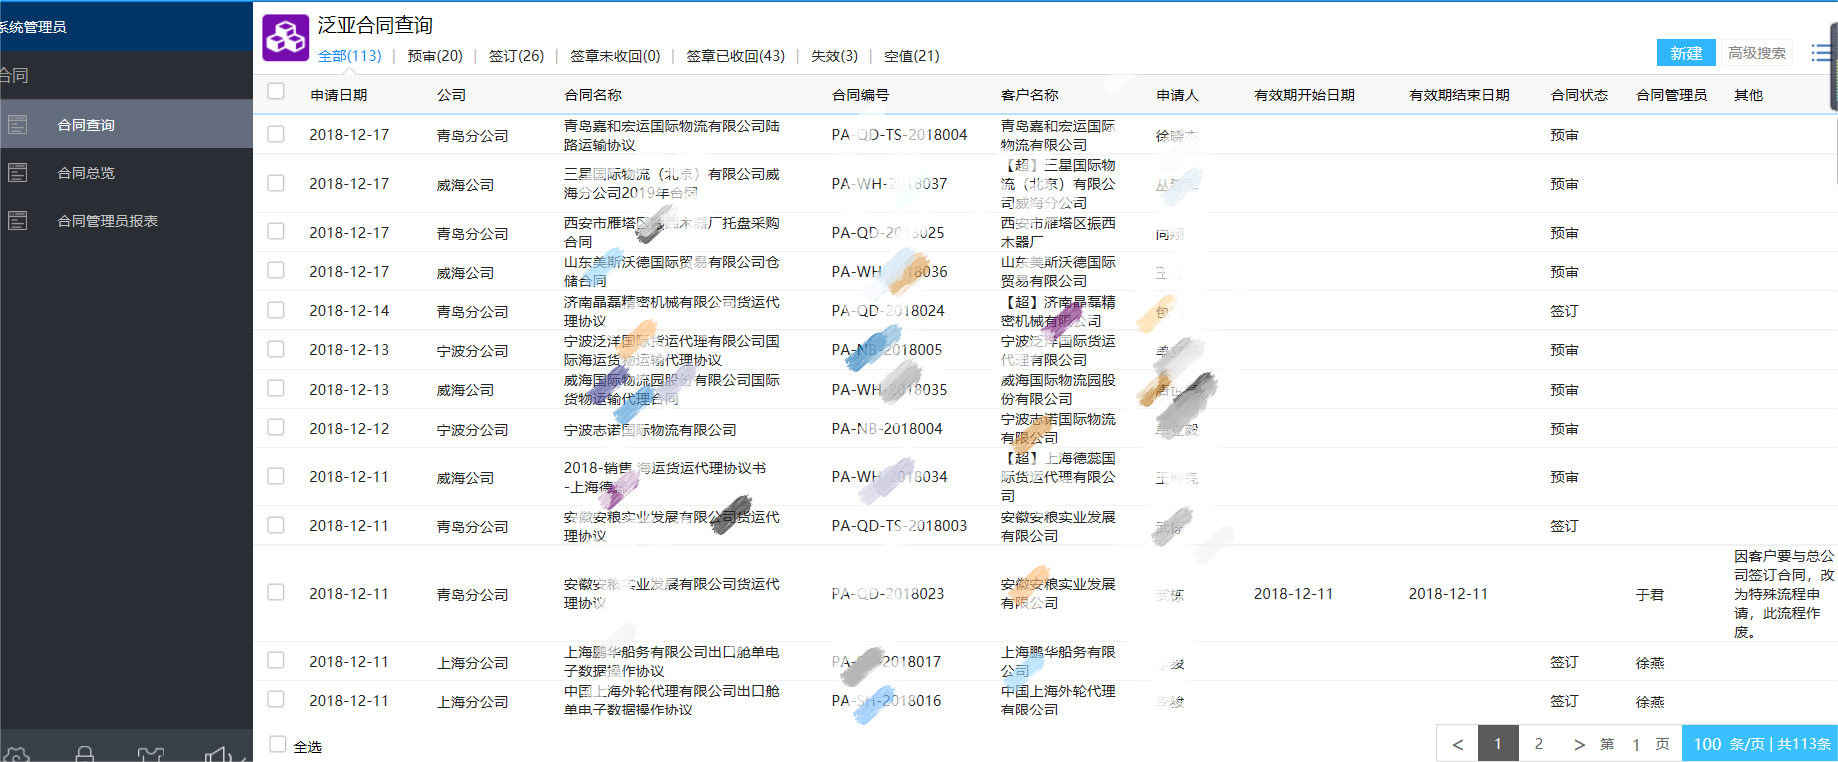1838x762 pixels.
Task: Go to next page with the > arrow
Action: click(1579, 744)
